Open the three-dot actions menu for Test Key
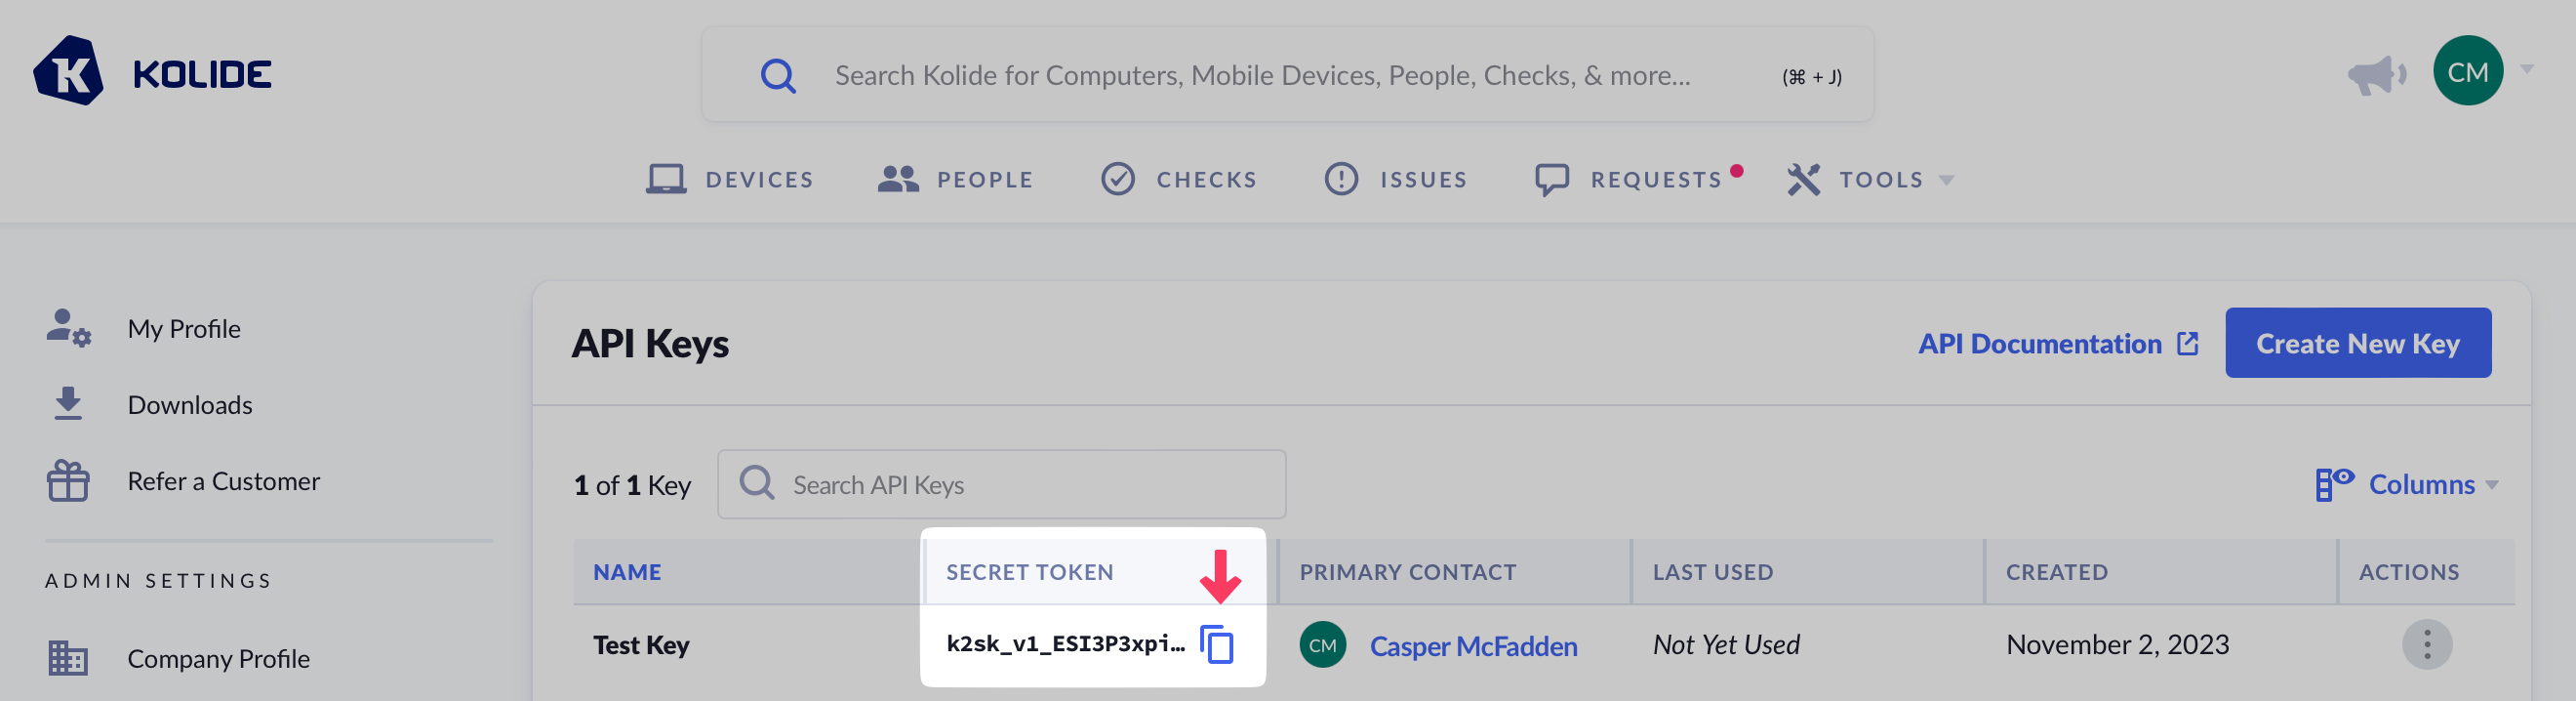 point(2426,645)
